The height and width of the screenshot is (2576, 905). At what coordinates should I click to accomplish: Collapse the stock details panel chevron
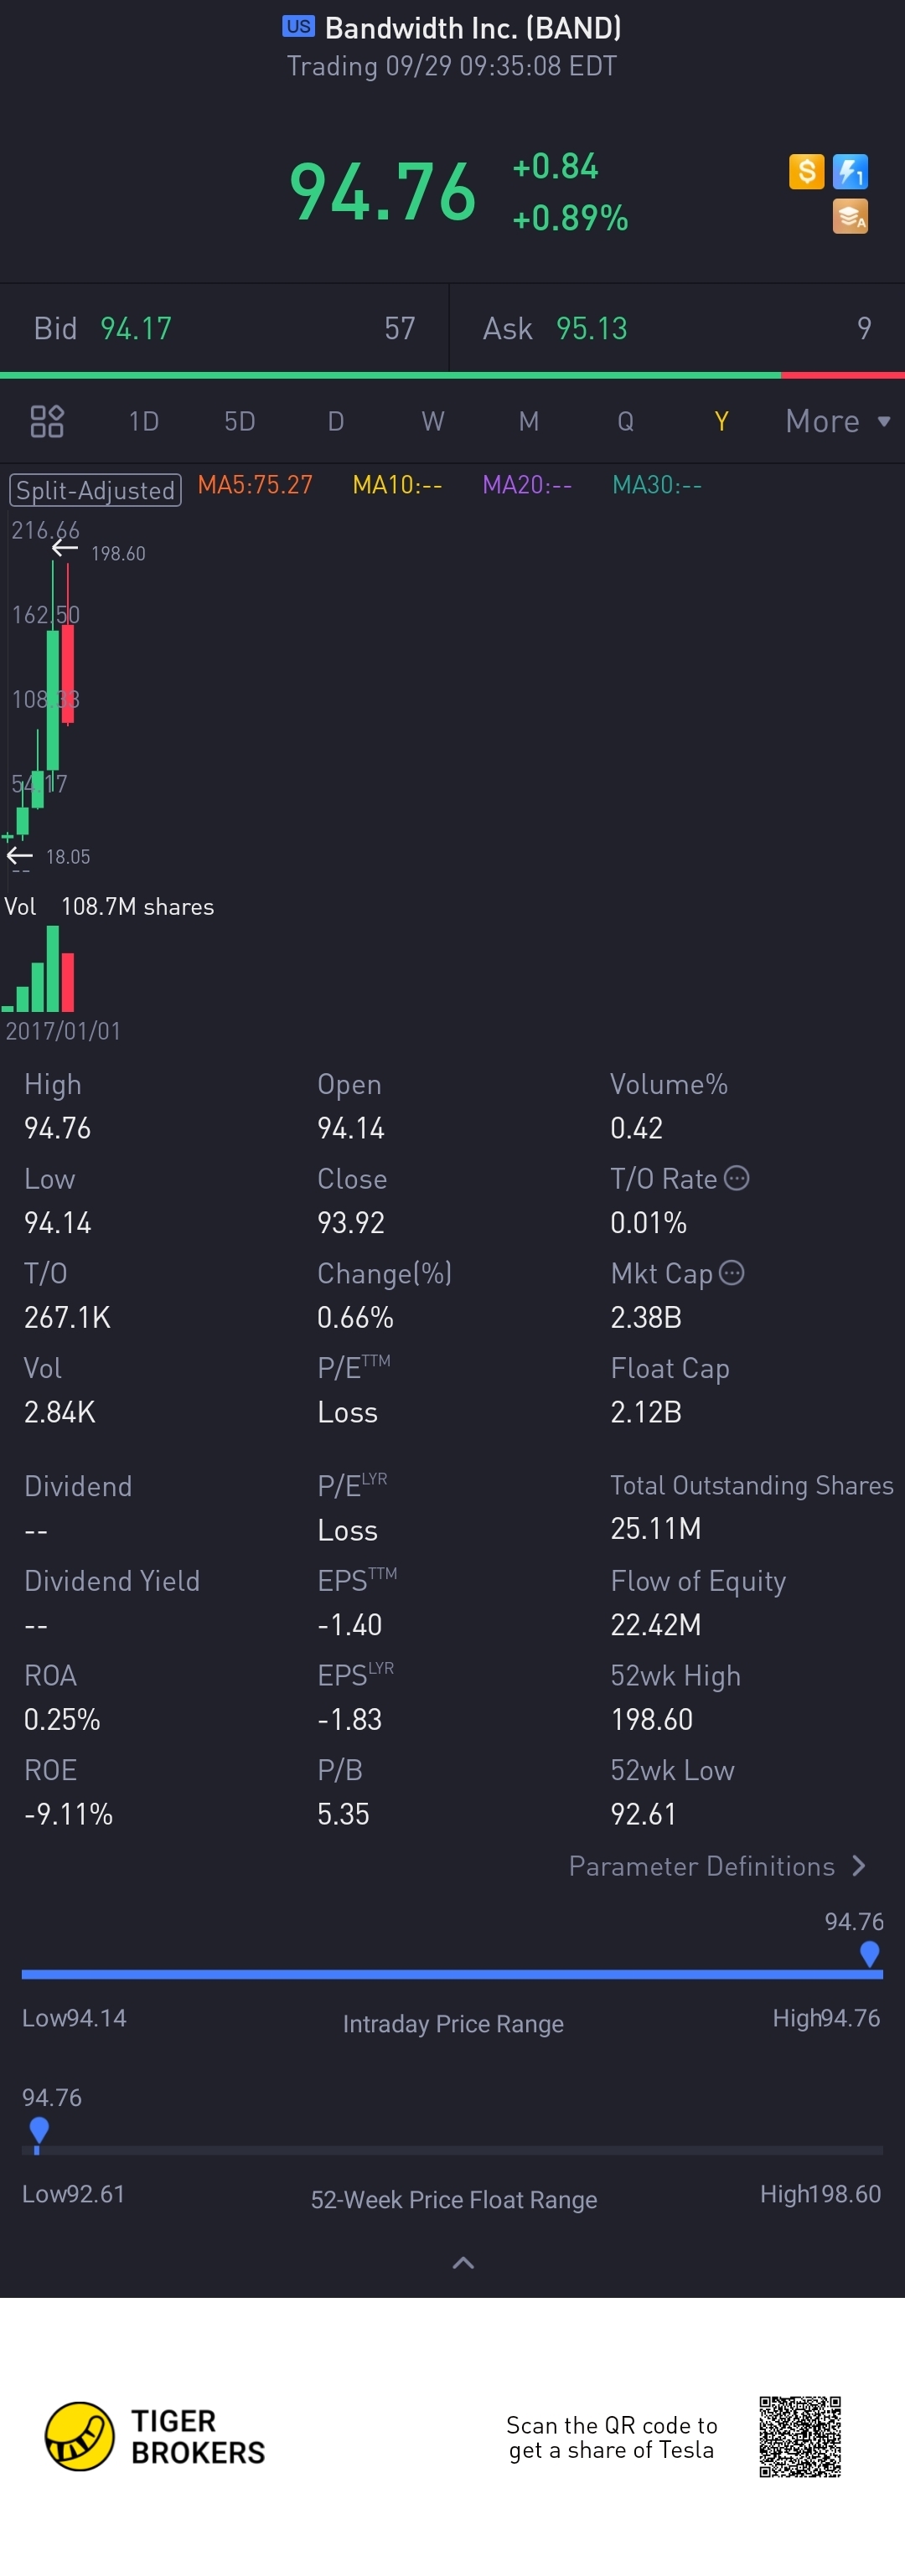[463, 2262]
